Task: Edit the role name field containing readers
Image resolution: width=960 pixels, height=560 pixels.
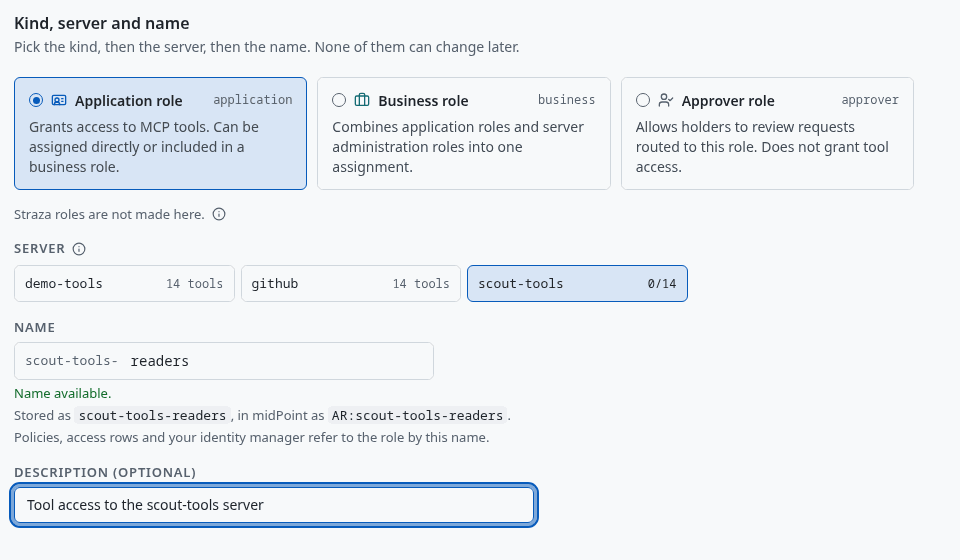Action: (224, 361)
